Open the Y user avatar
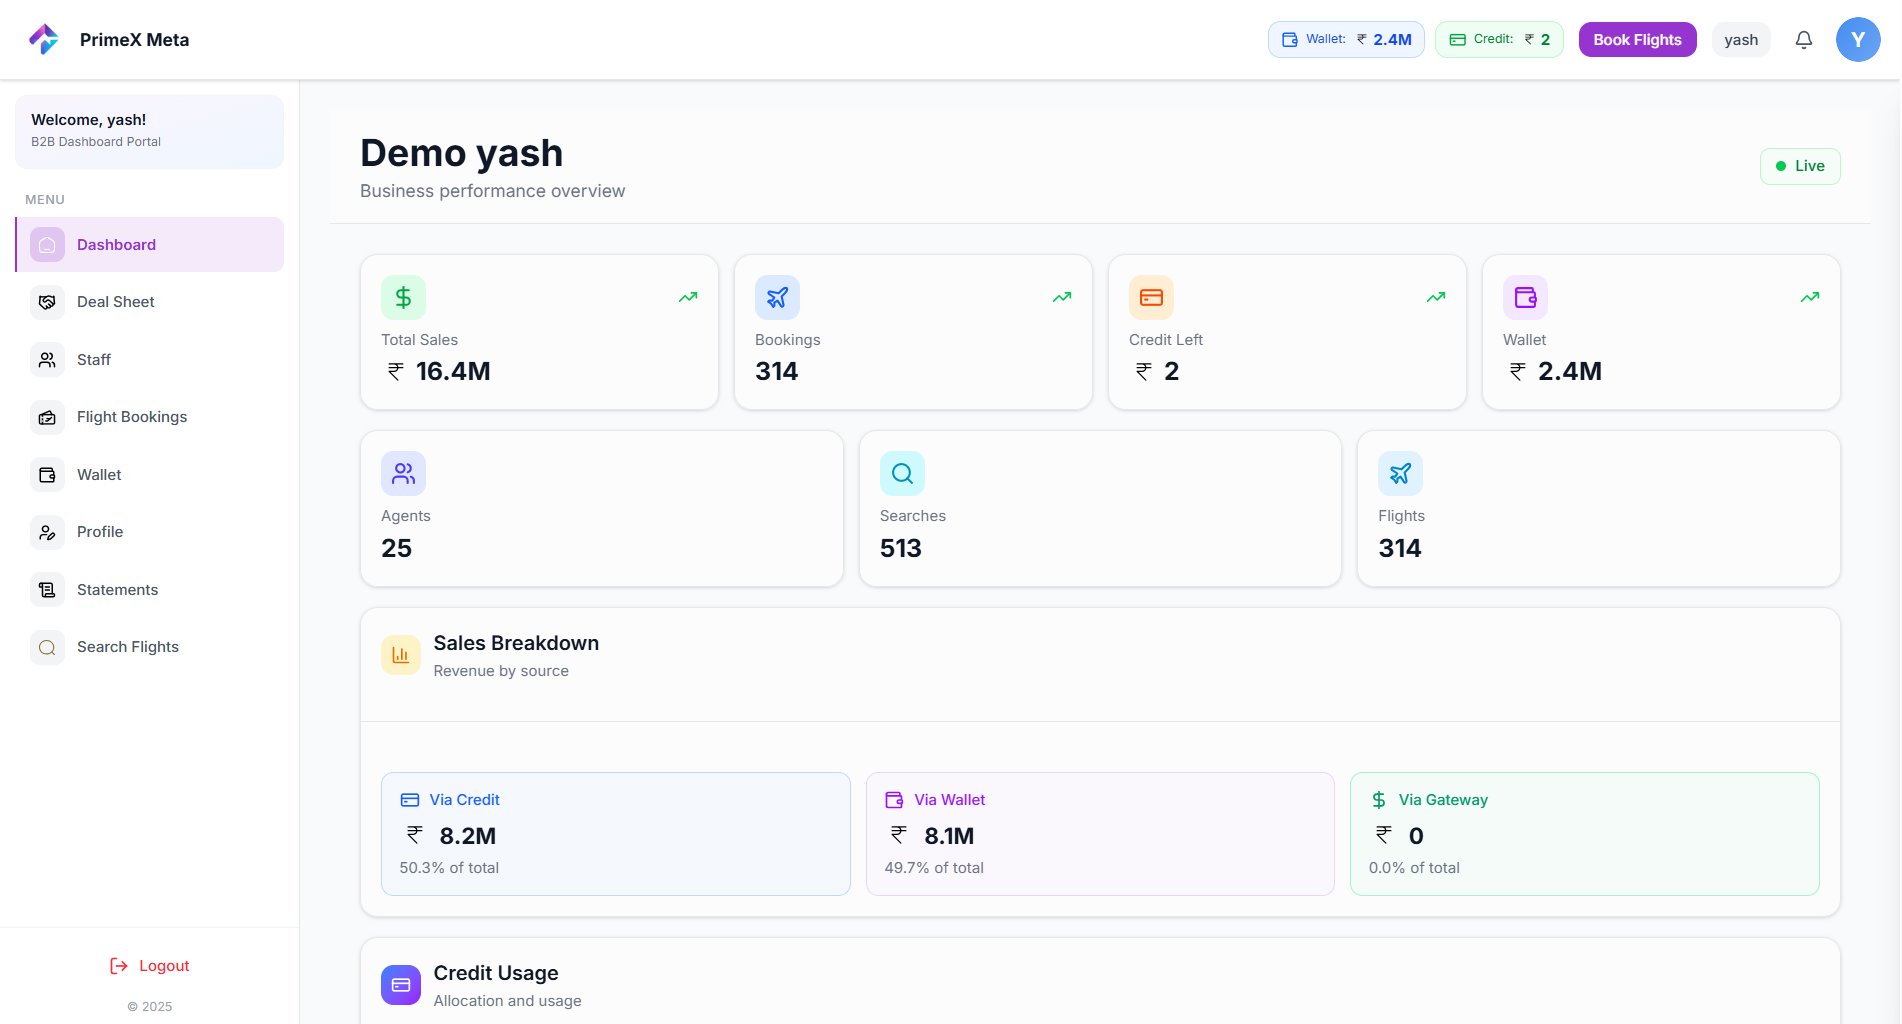Viewport: 1902px width, 1024px height. click(x=1858, y=40)
